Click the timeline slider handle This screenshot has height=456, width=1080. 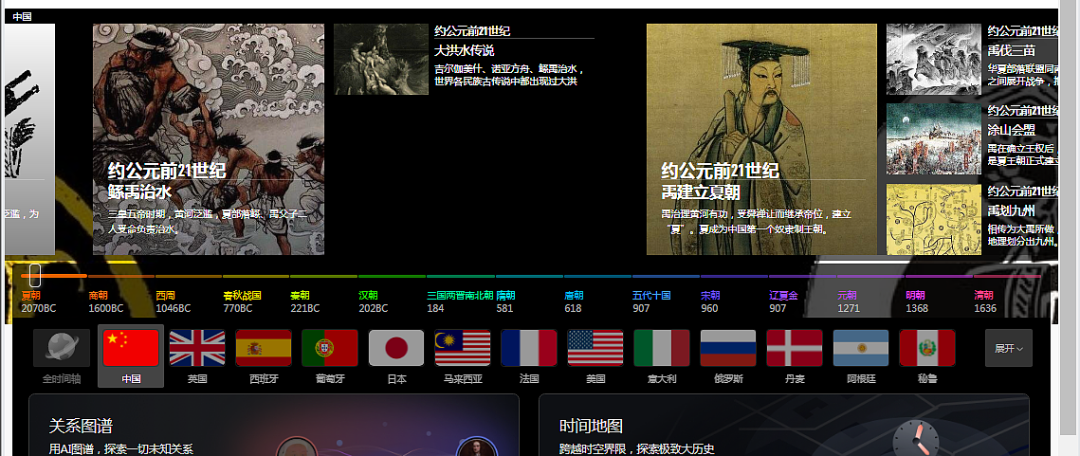36,276
